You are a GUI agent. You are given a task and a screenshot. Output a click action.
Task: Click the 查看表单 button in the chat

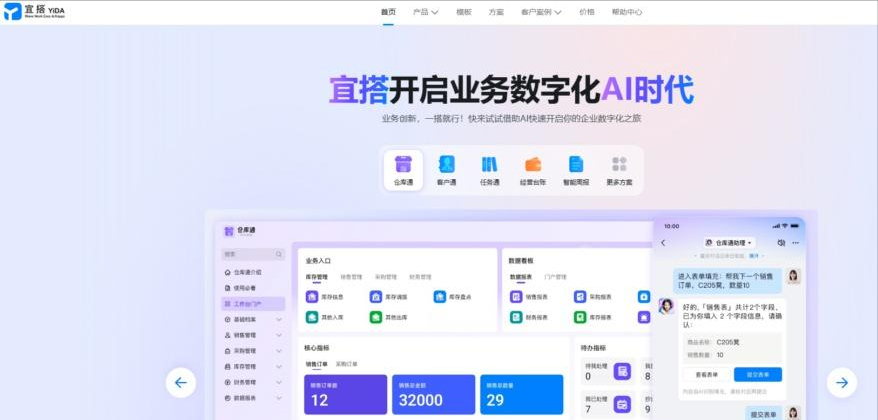pyautogui.click(x=708, y=375)
